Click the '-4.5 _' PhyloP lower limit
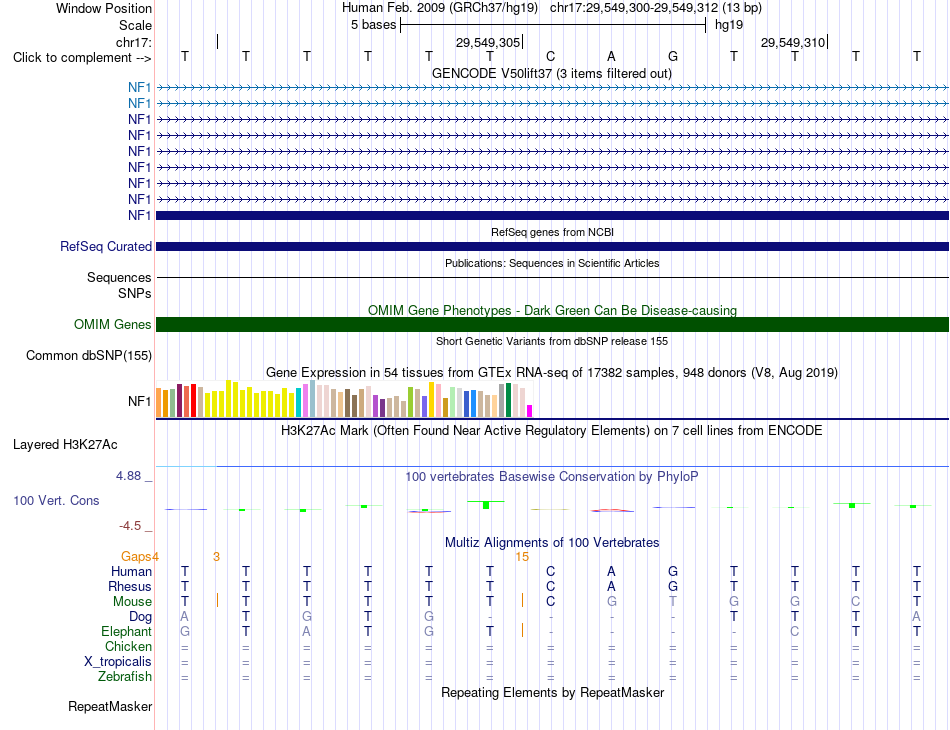The height and width of the screenshot is (730, 950). pyautogui.click(x=135, y=526)
